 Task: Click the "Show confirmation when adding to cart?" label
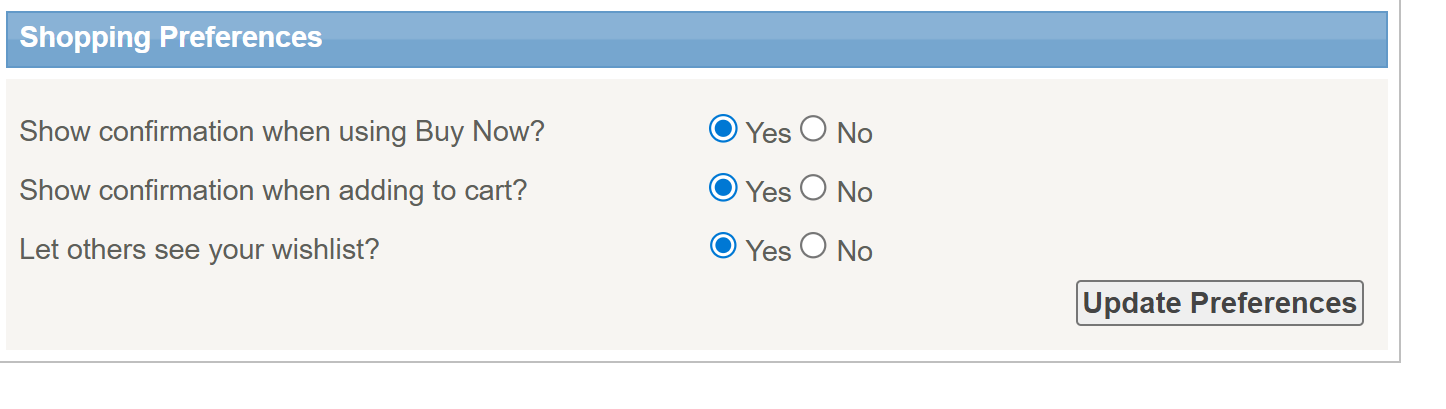[x=273, y=191]
